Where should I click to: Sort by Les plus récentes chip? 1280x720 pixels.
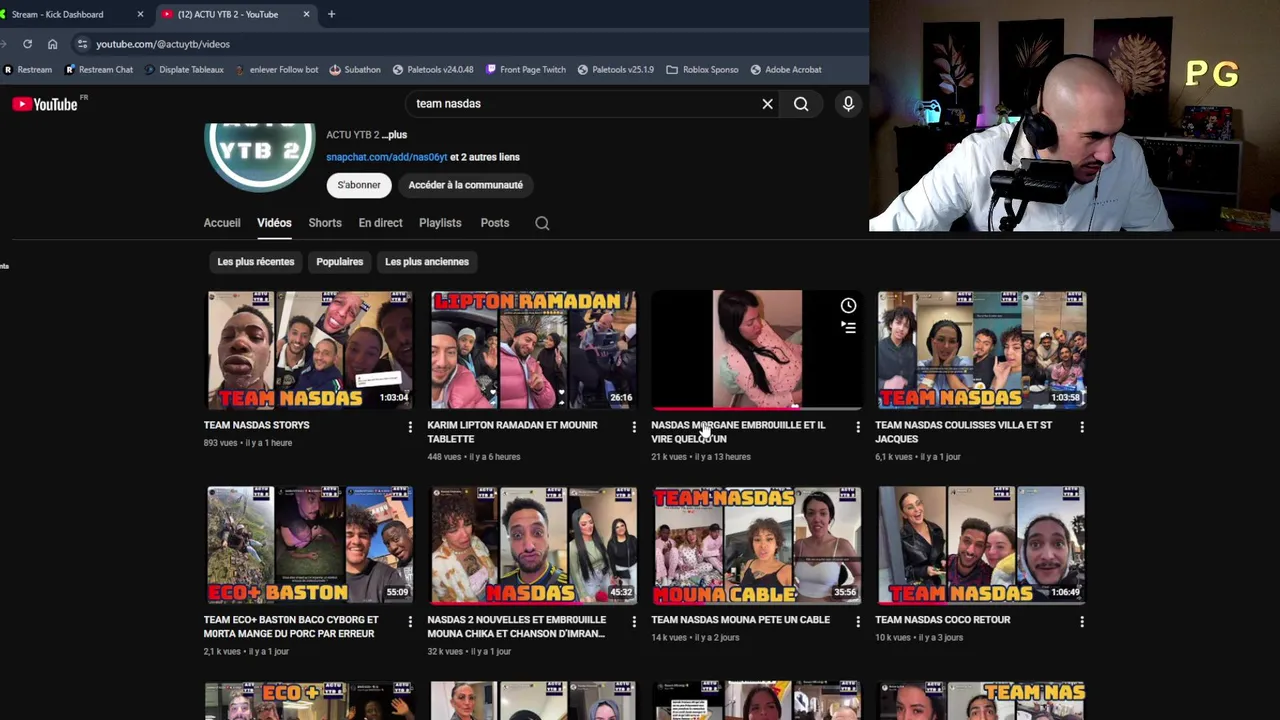click(256, 262)
